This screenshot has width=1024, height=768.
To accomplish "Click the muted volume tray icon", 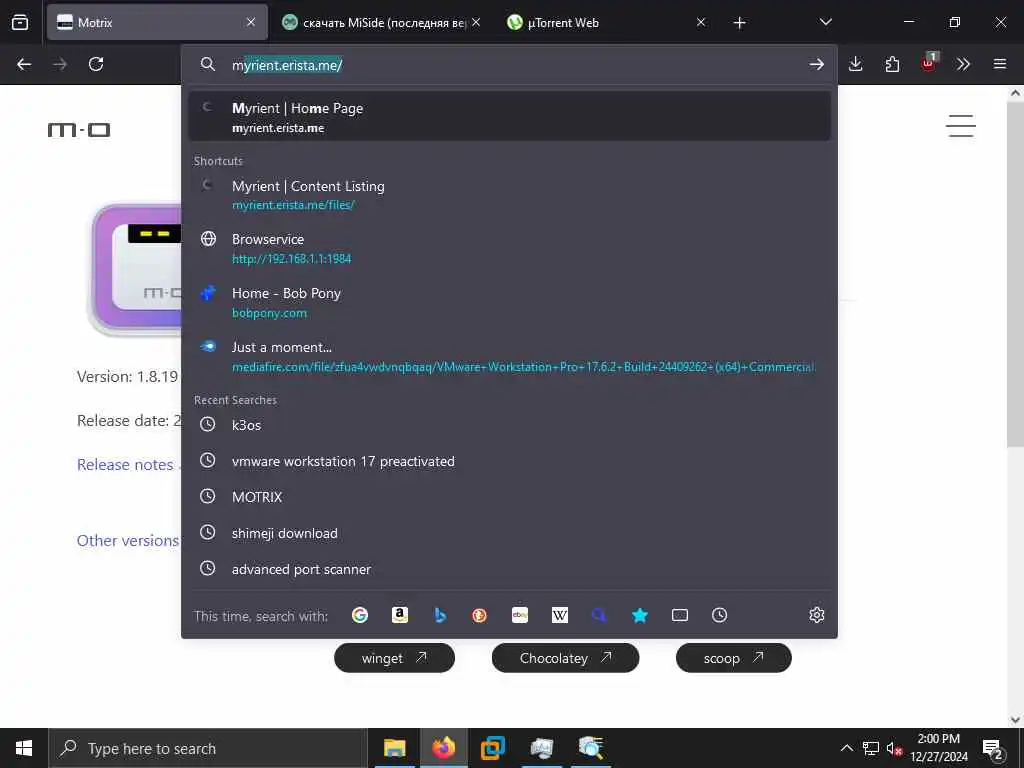I will coord(894,748).
